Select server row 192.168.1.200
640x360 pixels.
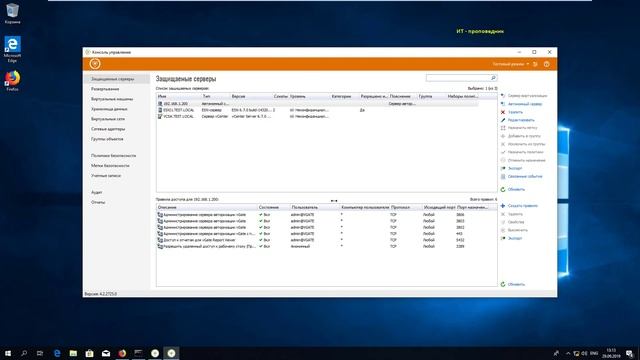click(x=318, y=104)
